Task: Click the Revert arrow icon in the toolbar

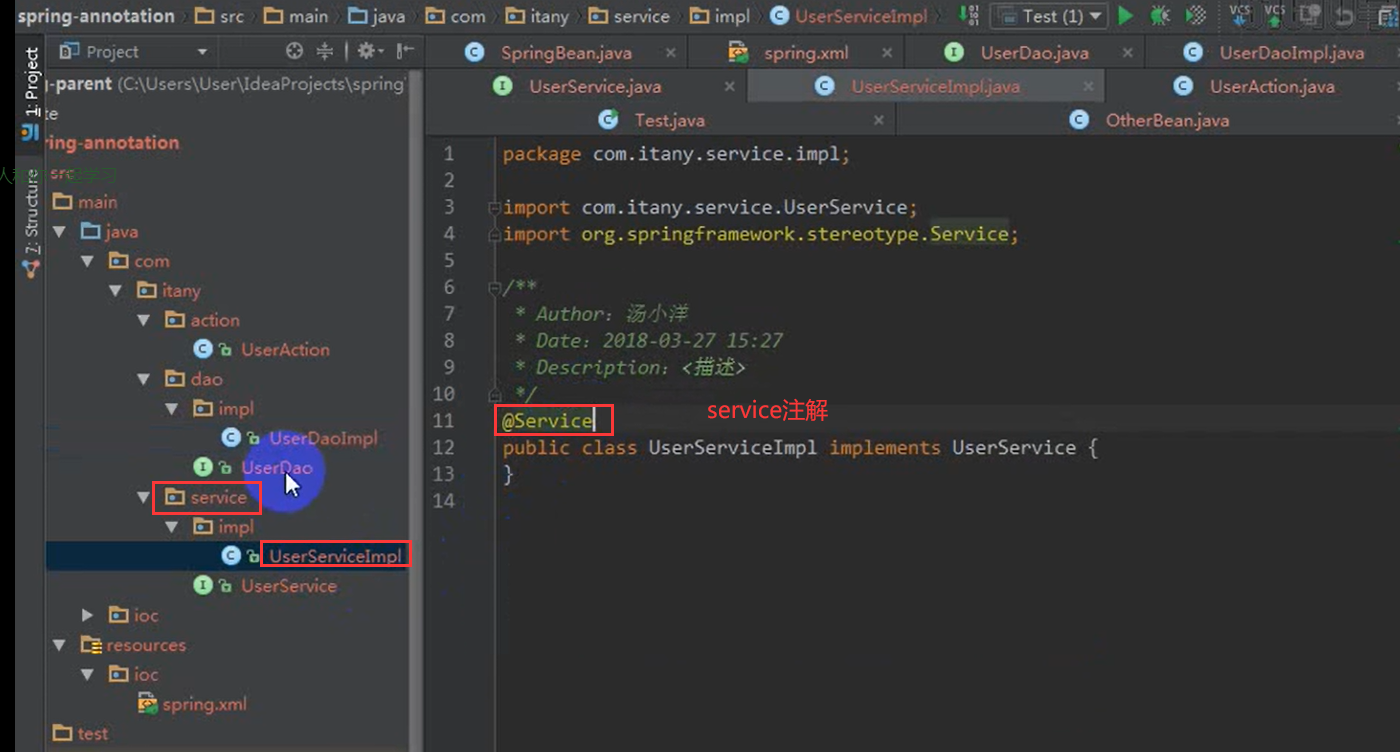Action: [x=1345, y=16]
